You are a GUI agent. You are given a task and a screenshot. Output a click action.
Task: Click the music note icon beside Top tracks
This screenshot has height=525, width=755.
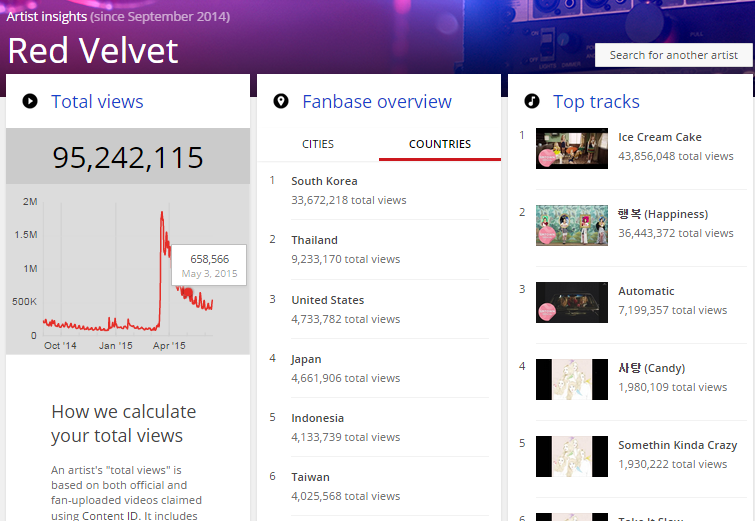(532, 101)
